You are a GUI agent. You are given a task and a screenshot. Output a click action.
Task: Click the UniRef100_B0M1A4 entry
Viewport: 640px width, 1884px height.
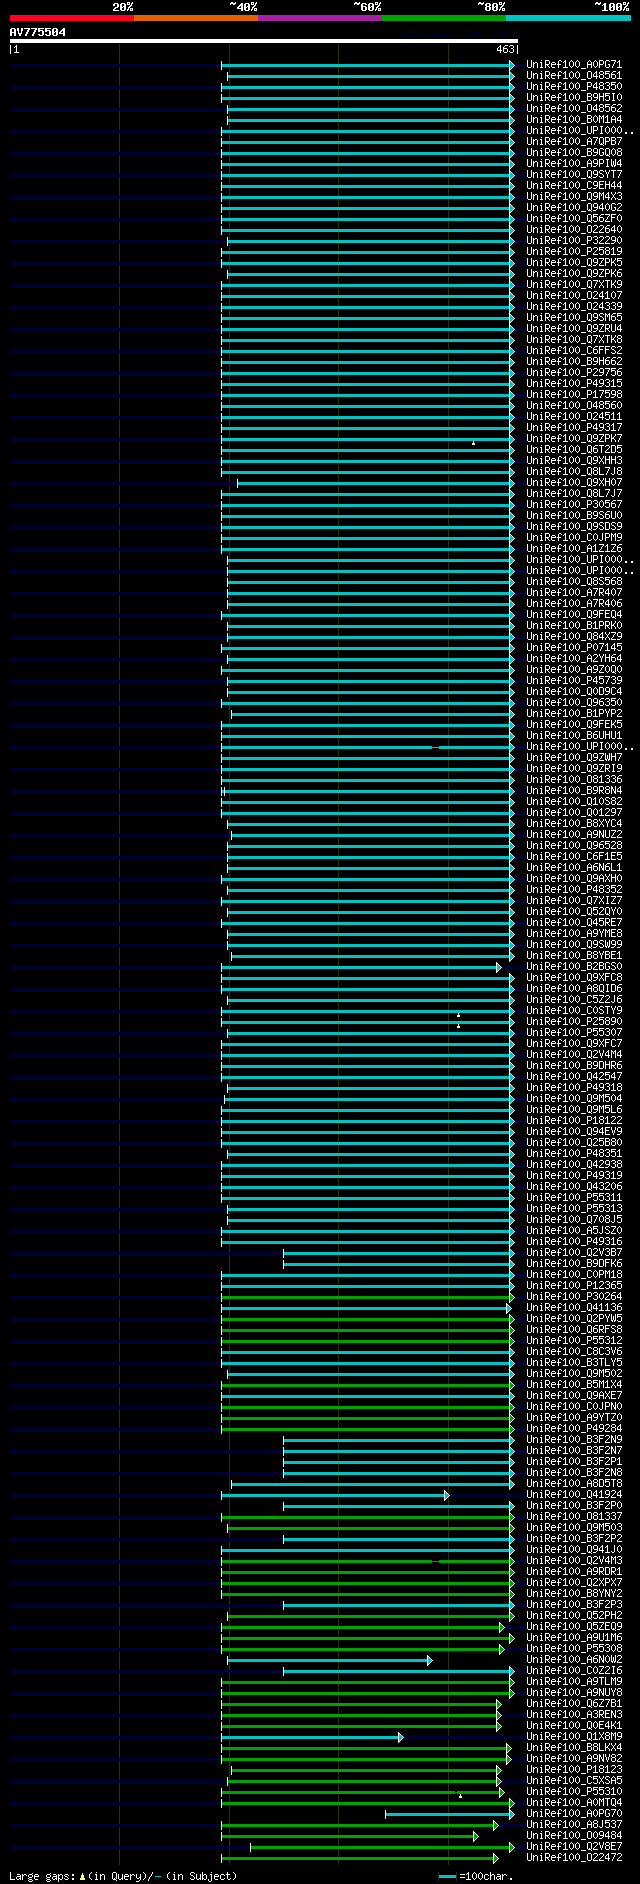tap(574, 119)
